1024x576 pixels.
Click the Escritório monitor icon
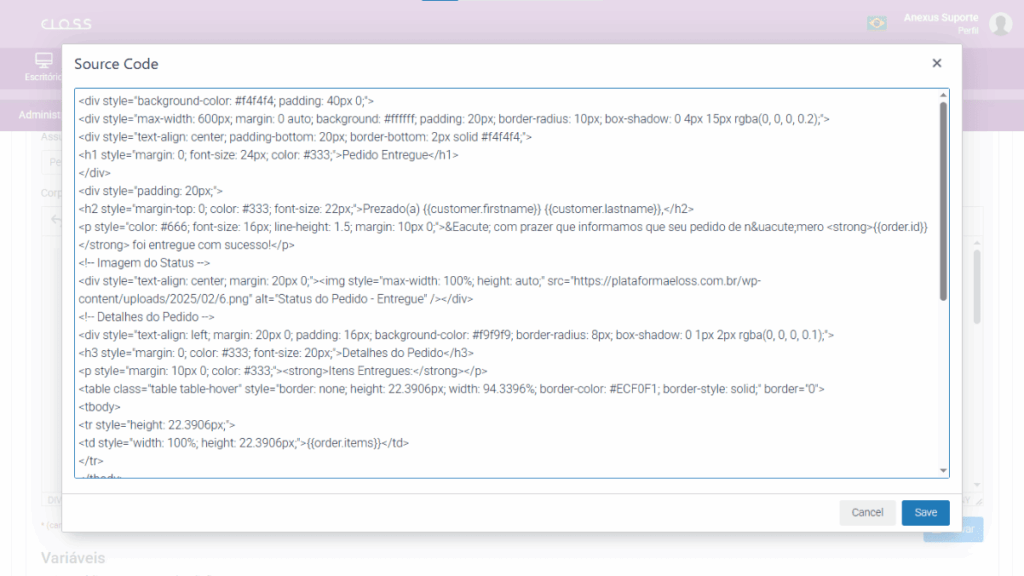[x=43, y=61]
